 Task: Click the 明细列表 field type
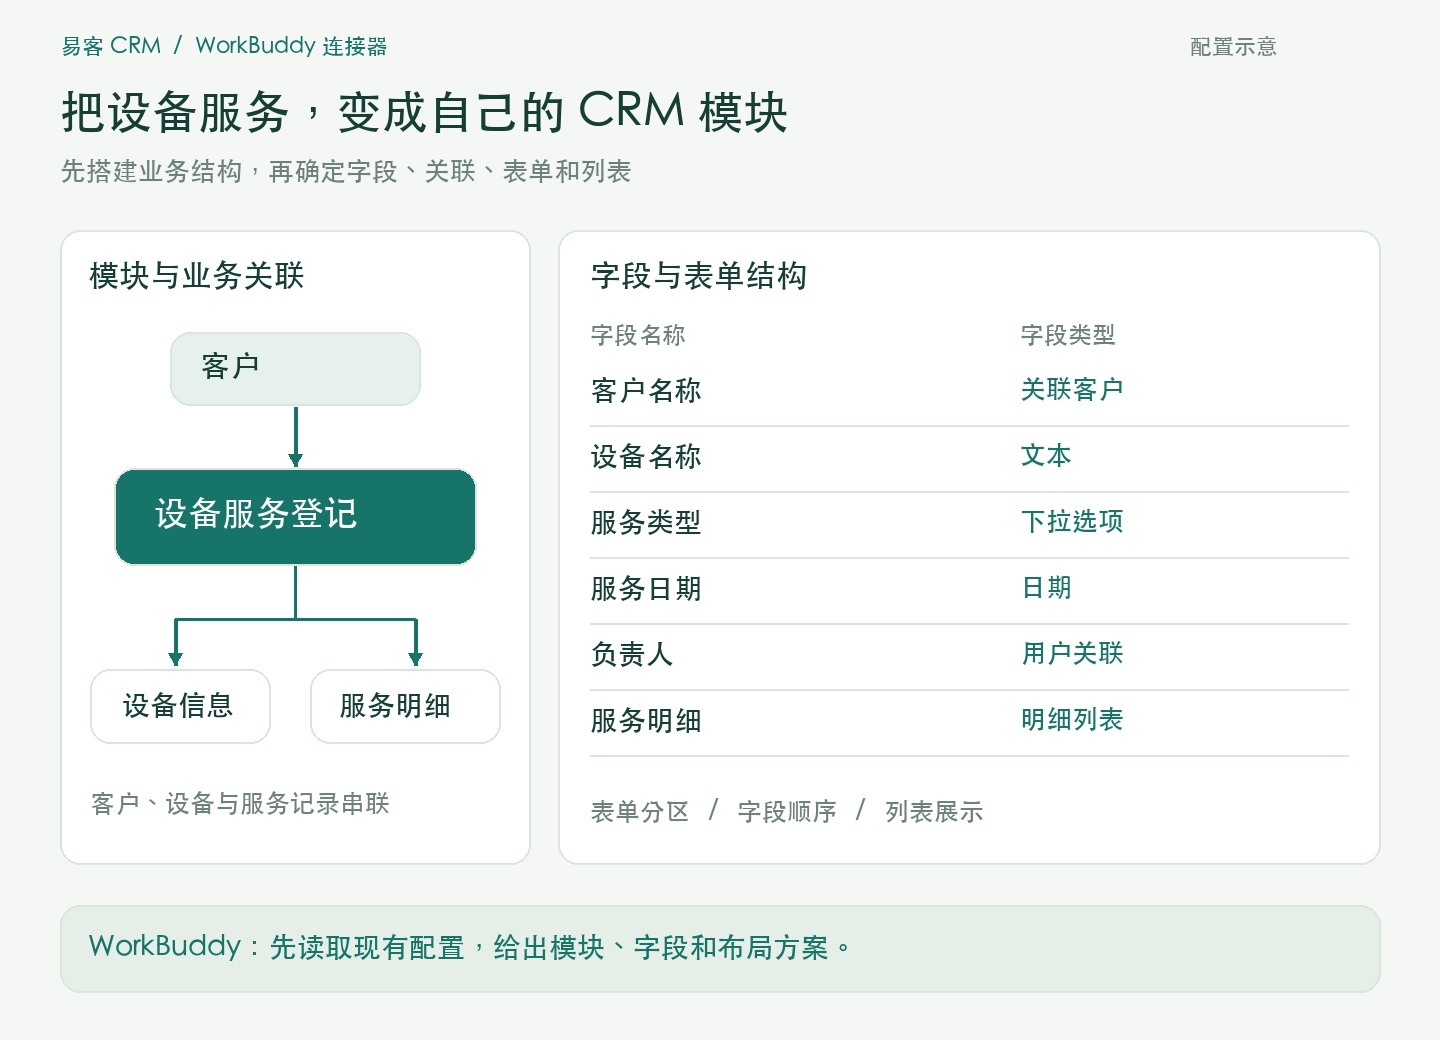tap(1072, 720)
